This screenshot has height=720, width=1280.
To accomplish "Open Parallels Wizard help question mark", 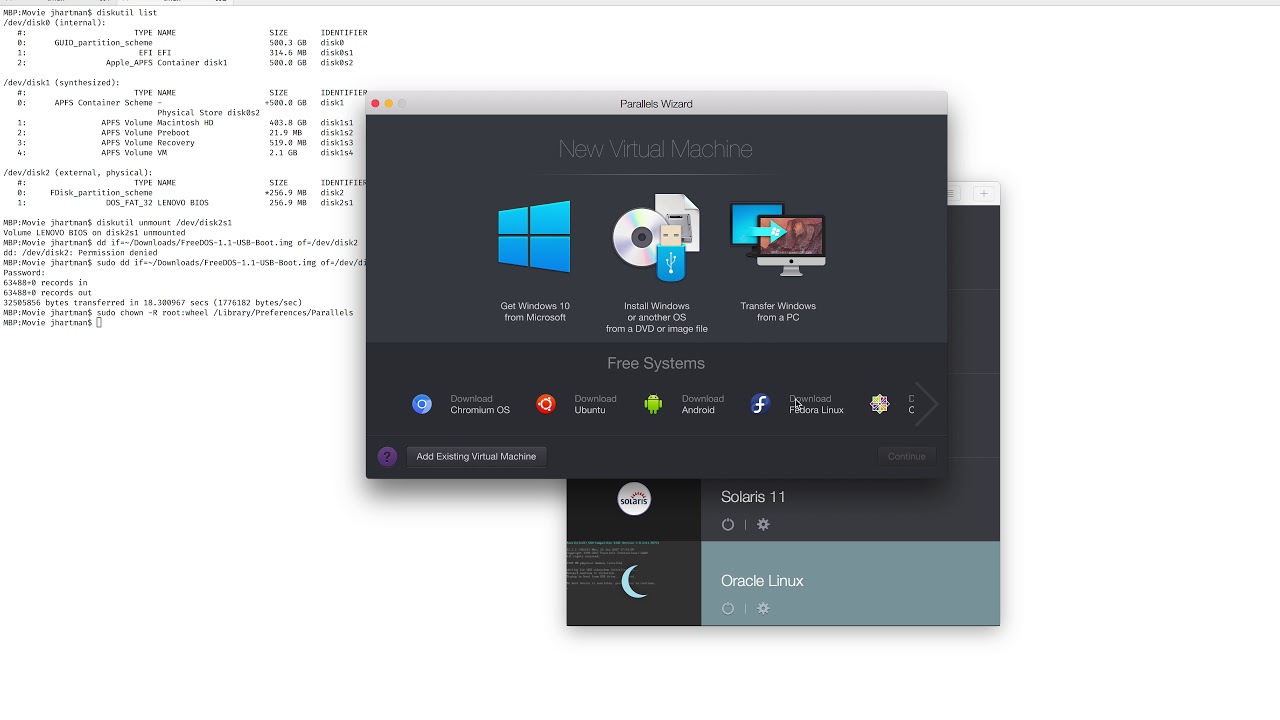I will point(387,456).
